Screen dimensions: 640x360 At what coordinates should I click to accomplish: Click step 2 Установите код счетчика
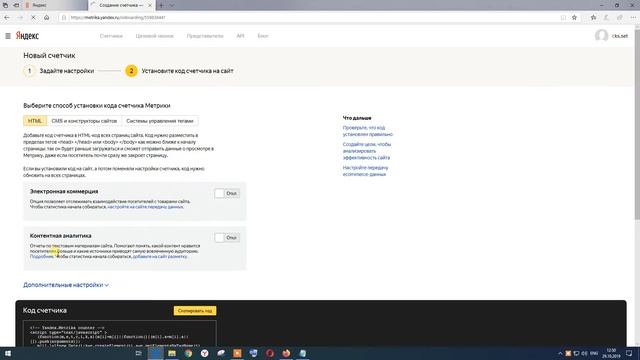180,71
